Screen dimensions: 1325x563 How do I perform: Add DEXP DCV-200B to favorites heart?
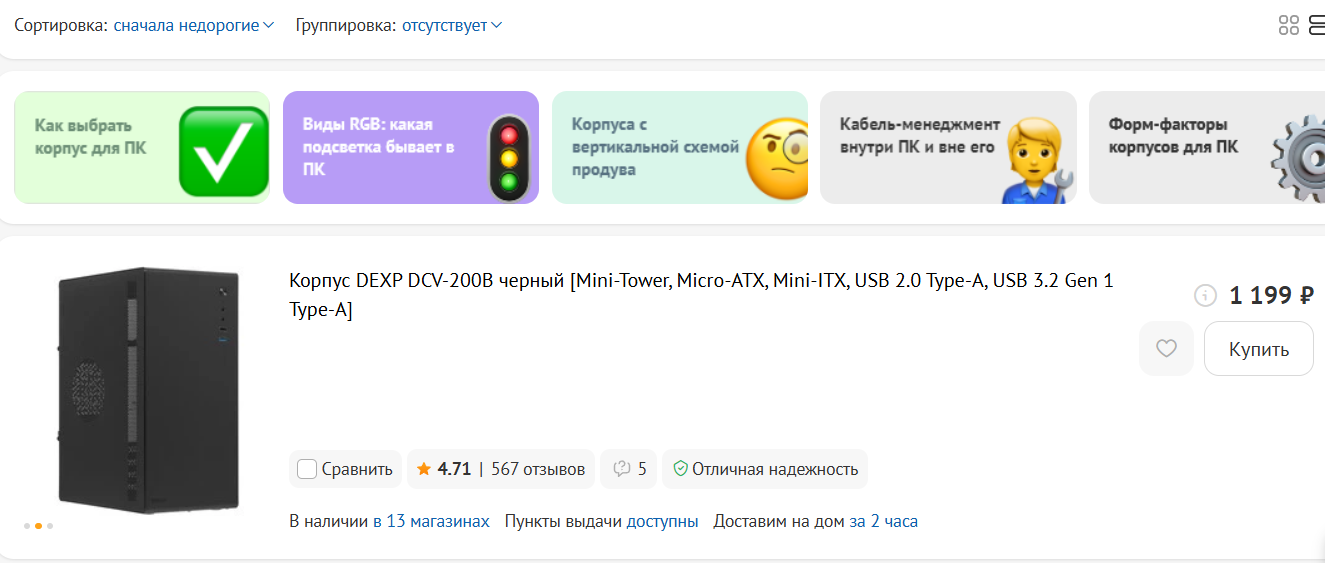[1166, 348]
